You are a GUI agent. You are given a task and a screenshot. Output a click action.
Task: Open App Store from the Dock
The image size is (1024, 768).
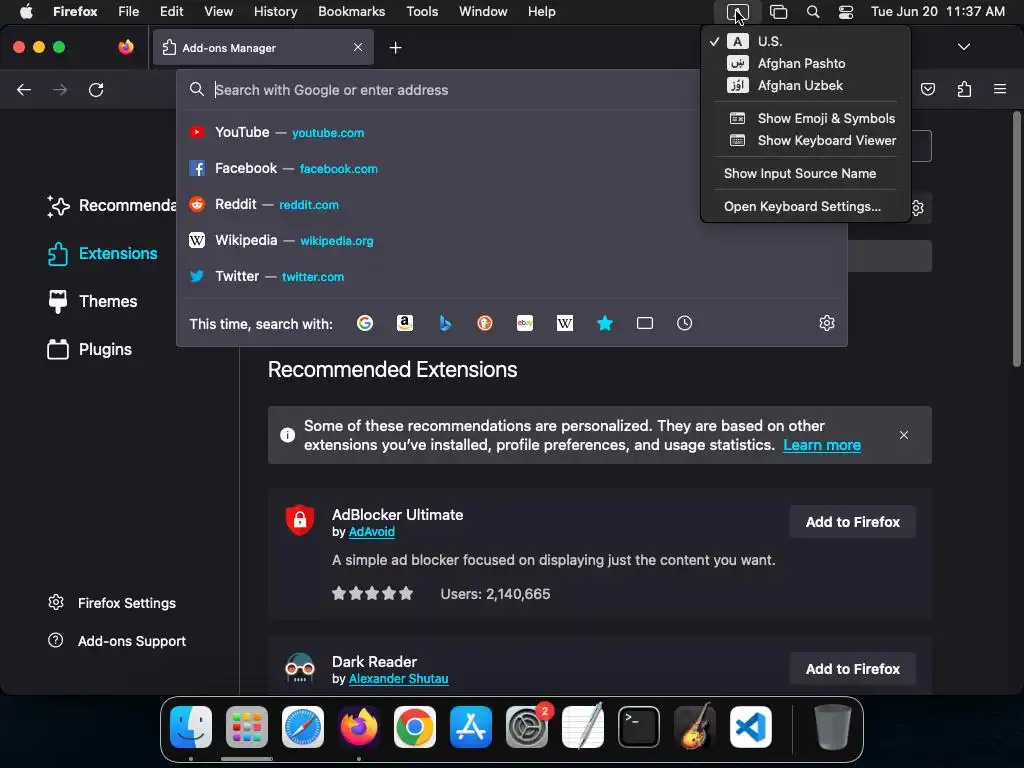471,727
